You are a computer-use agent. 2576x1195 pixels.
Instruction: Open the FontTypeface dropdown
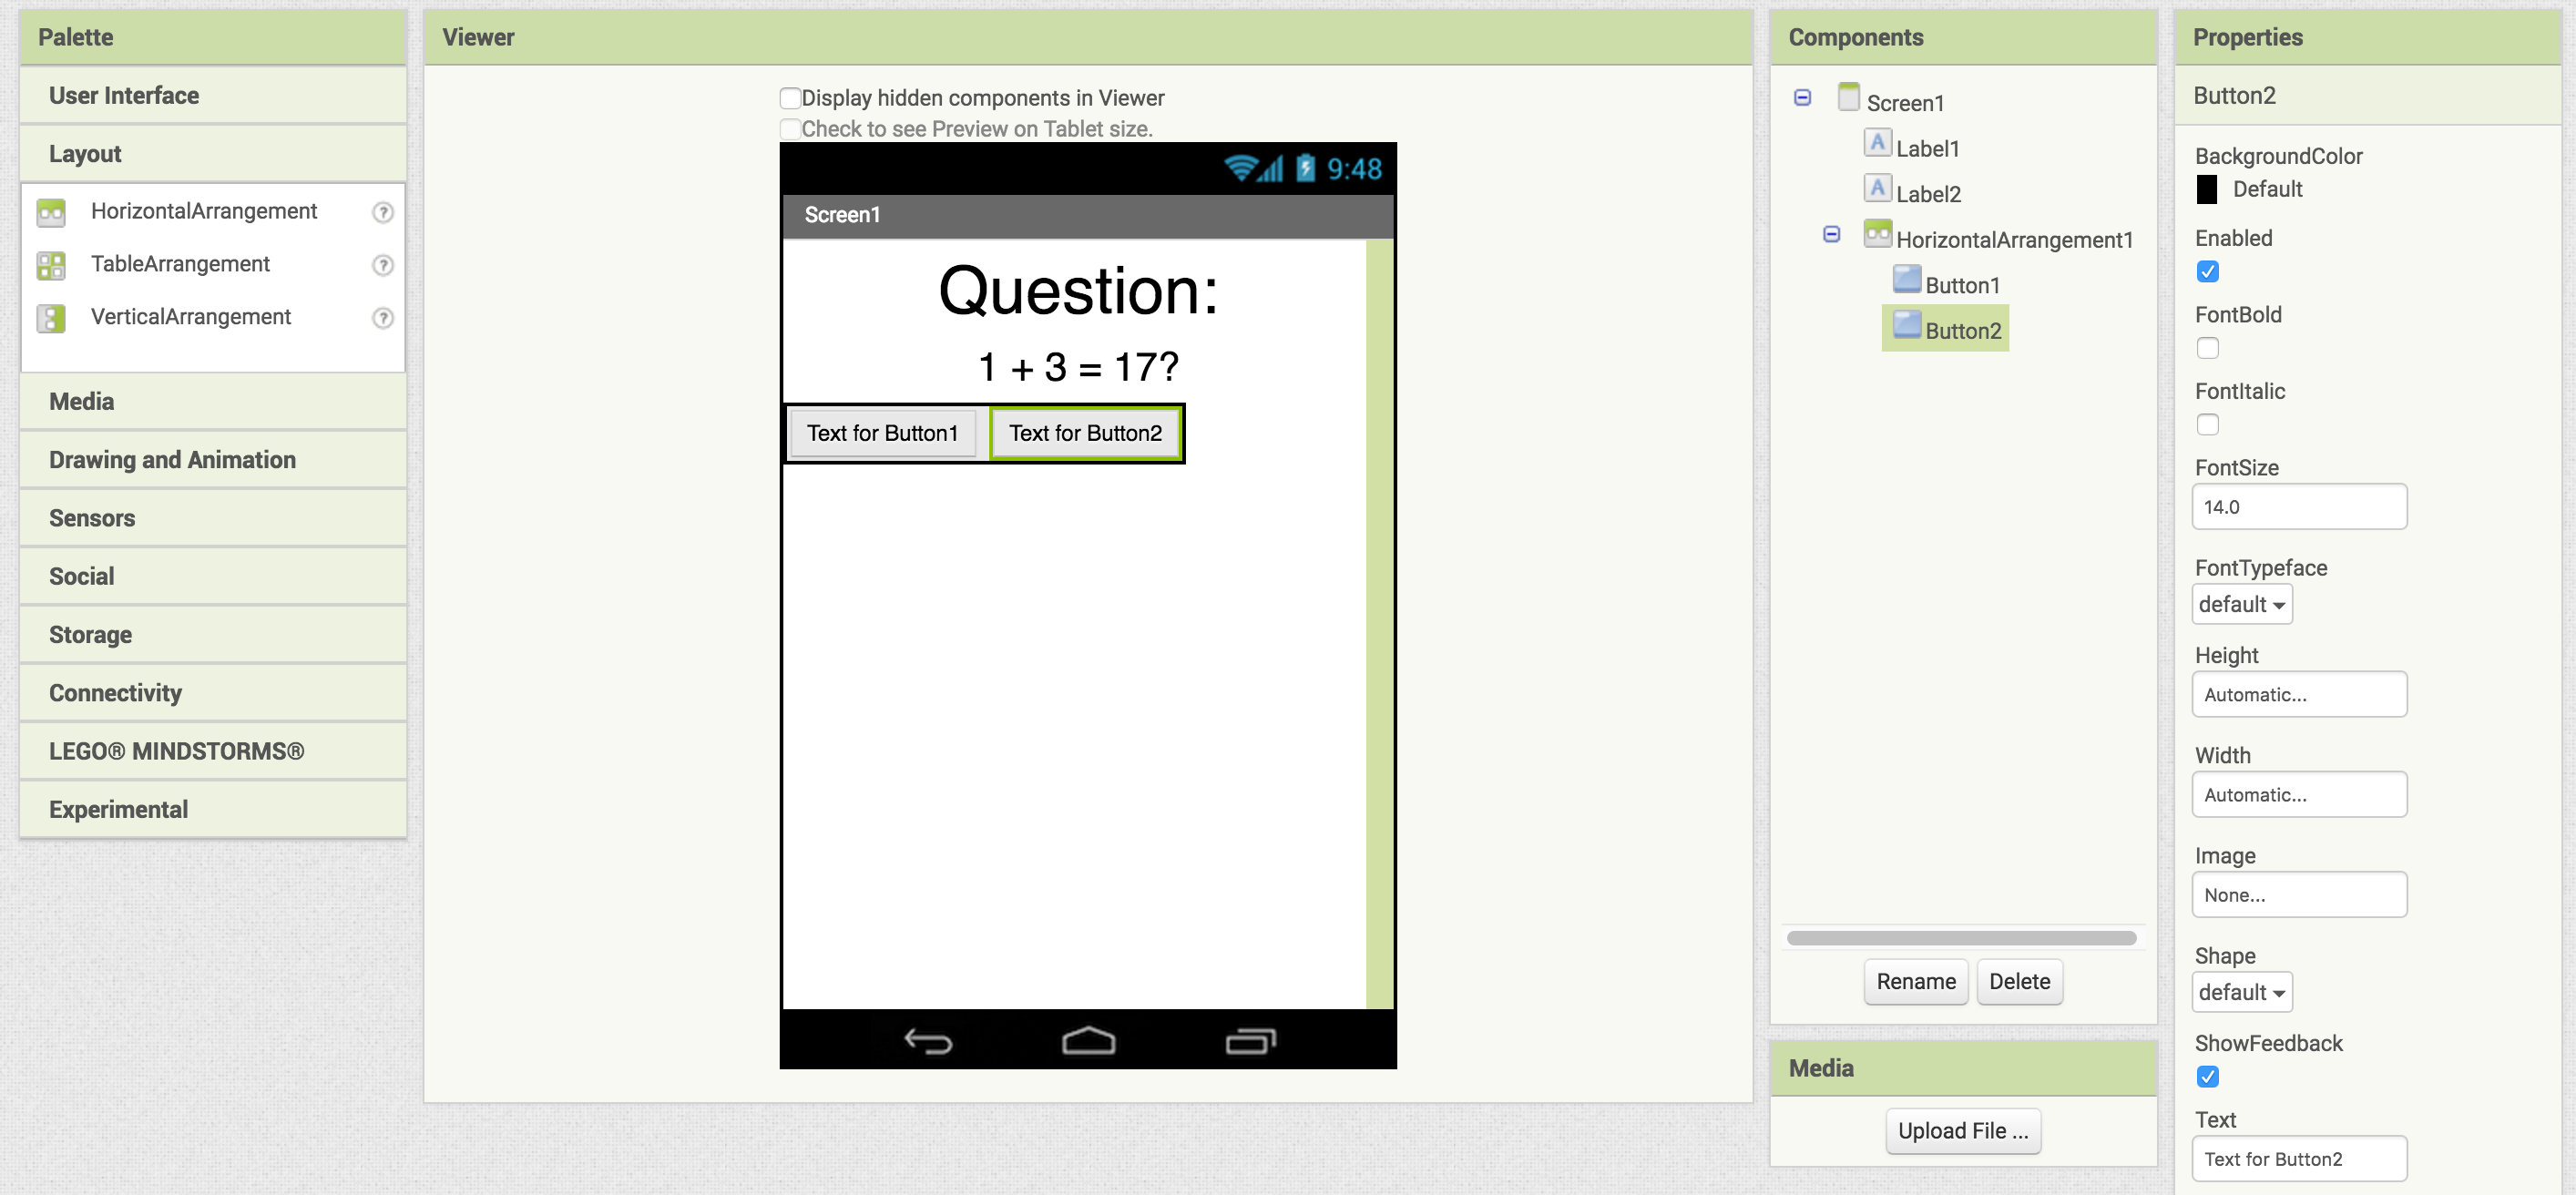pos(2241,604)
